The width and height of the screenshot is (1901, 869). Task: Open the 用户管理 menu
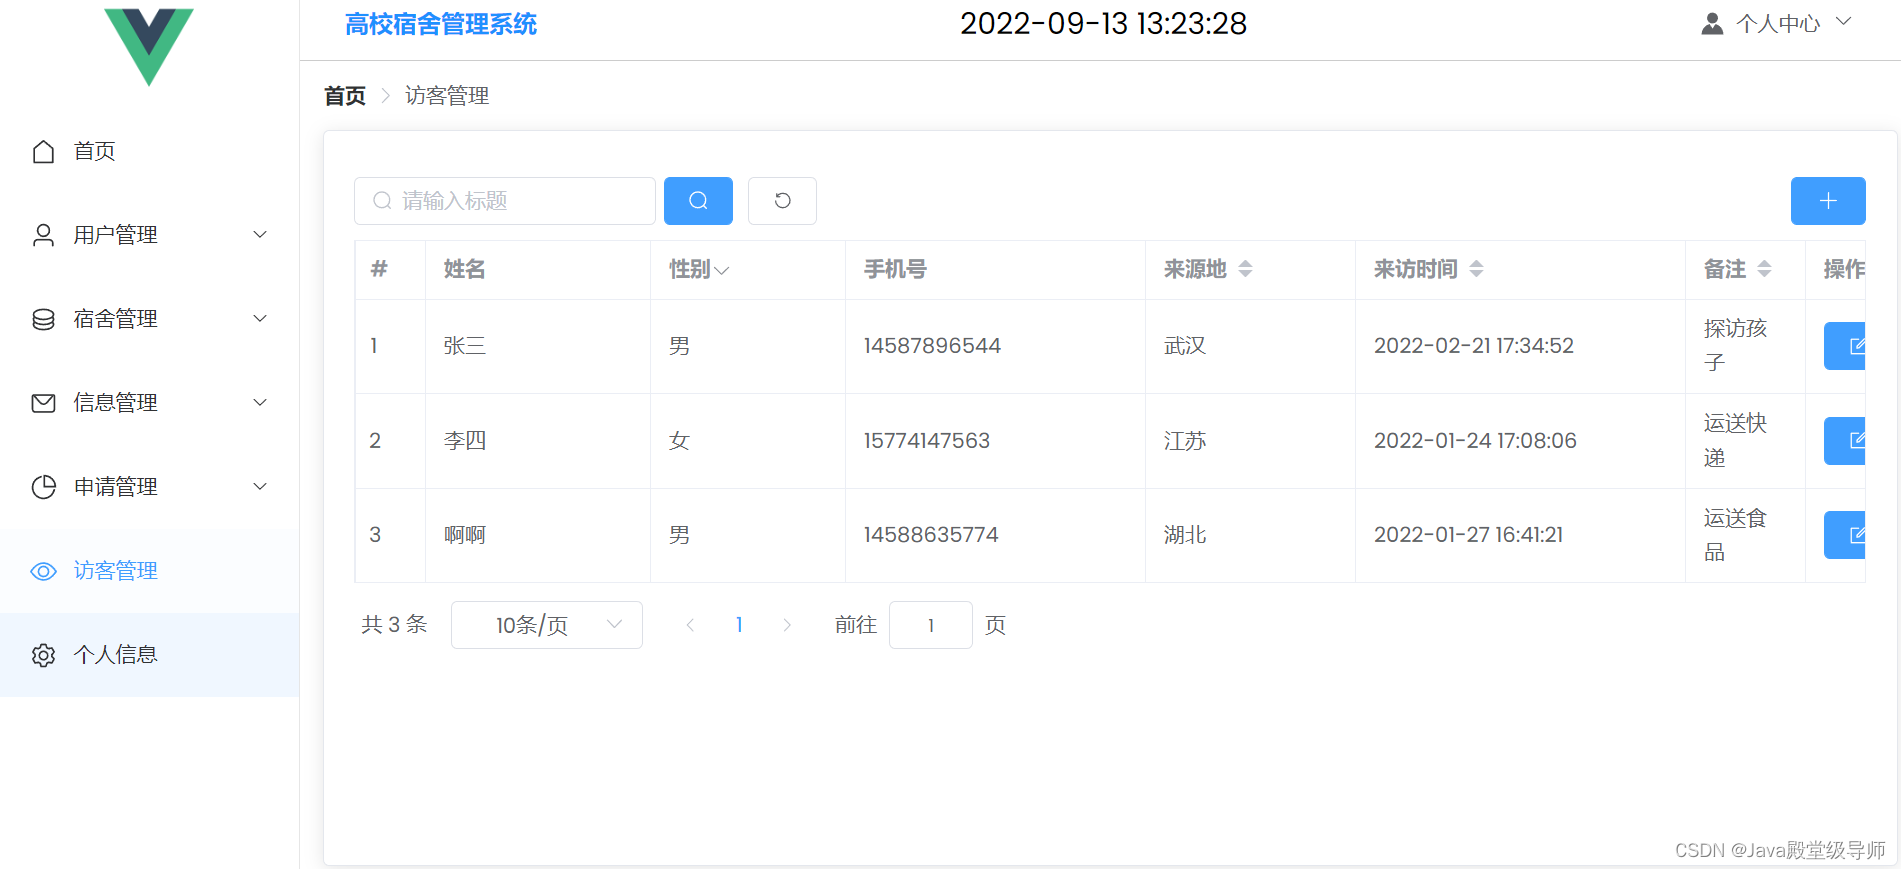[x=150, y=235]
